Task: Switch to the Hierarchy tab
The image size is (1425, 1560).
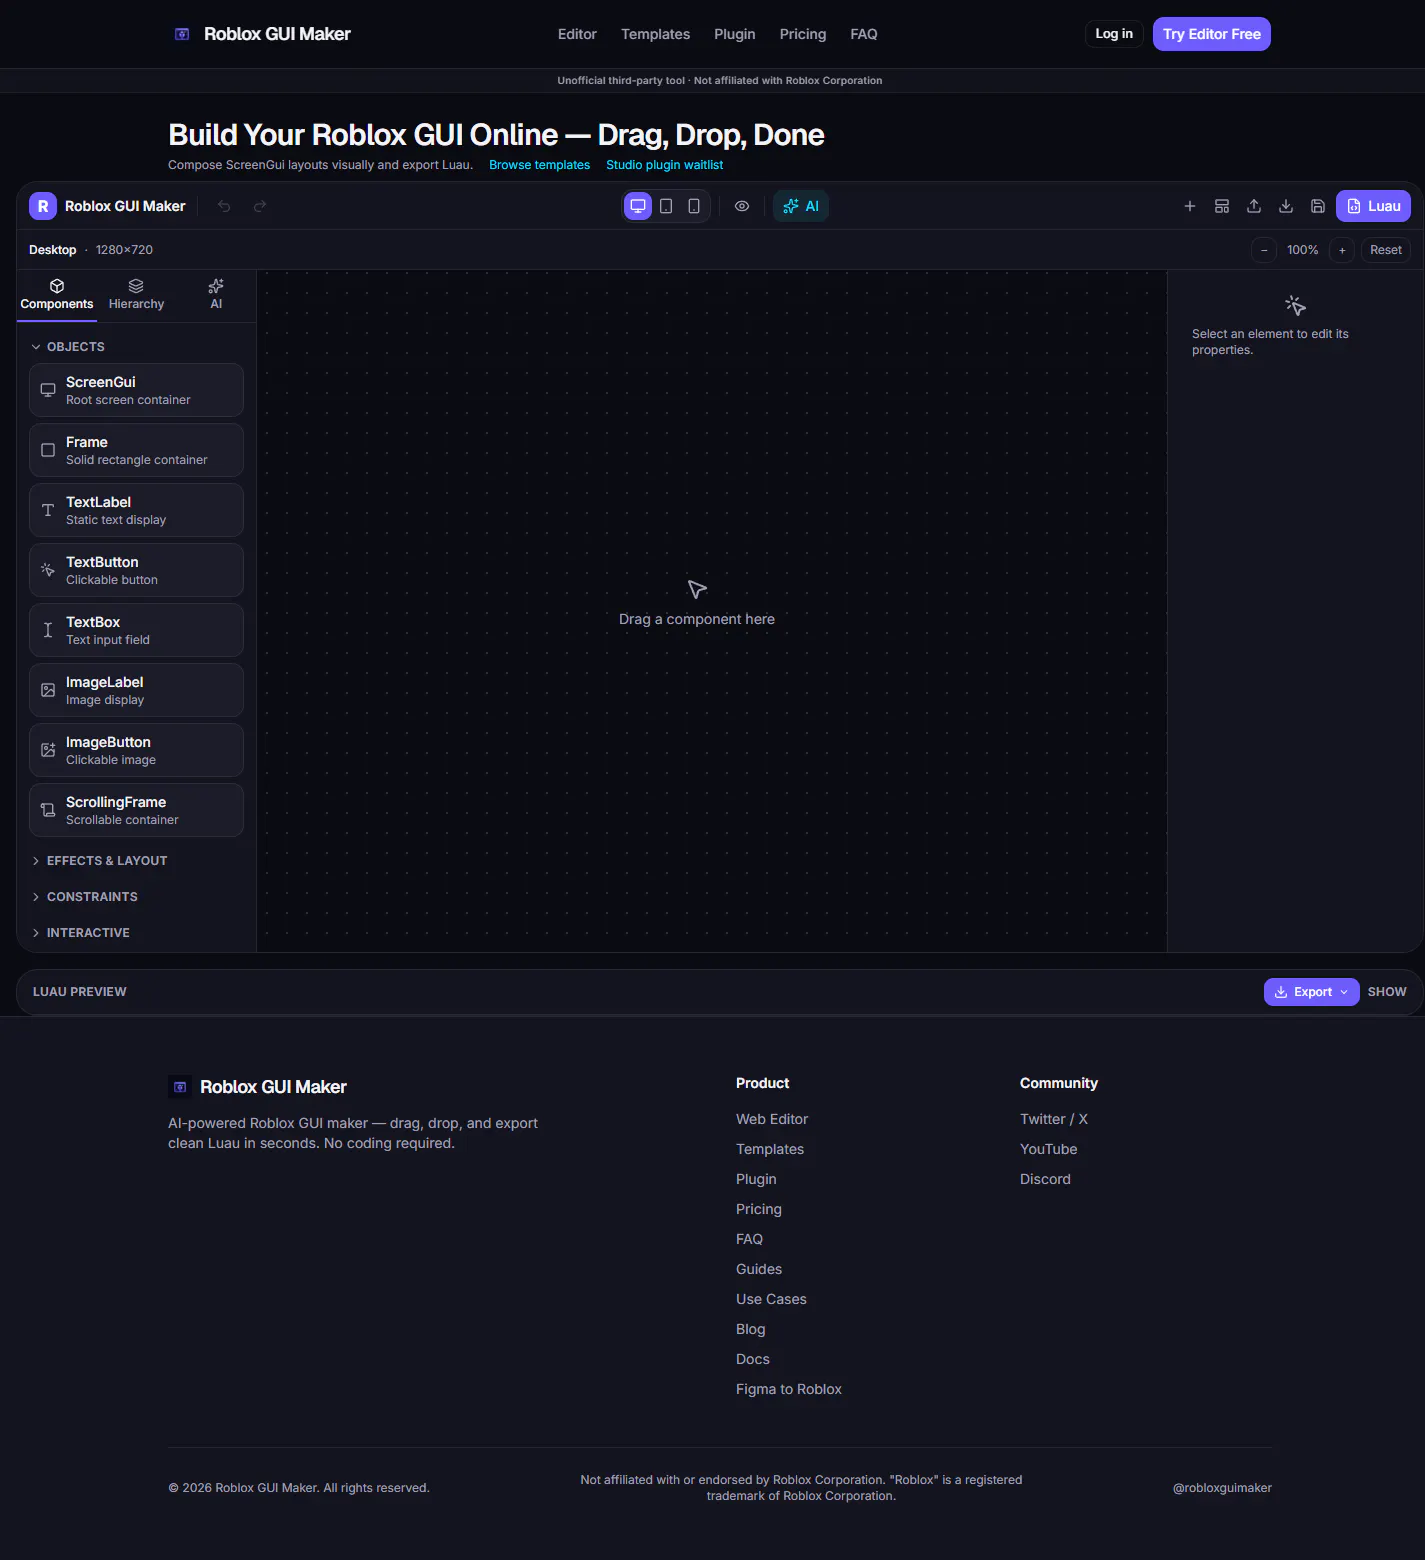Action: pos(136,295)
